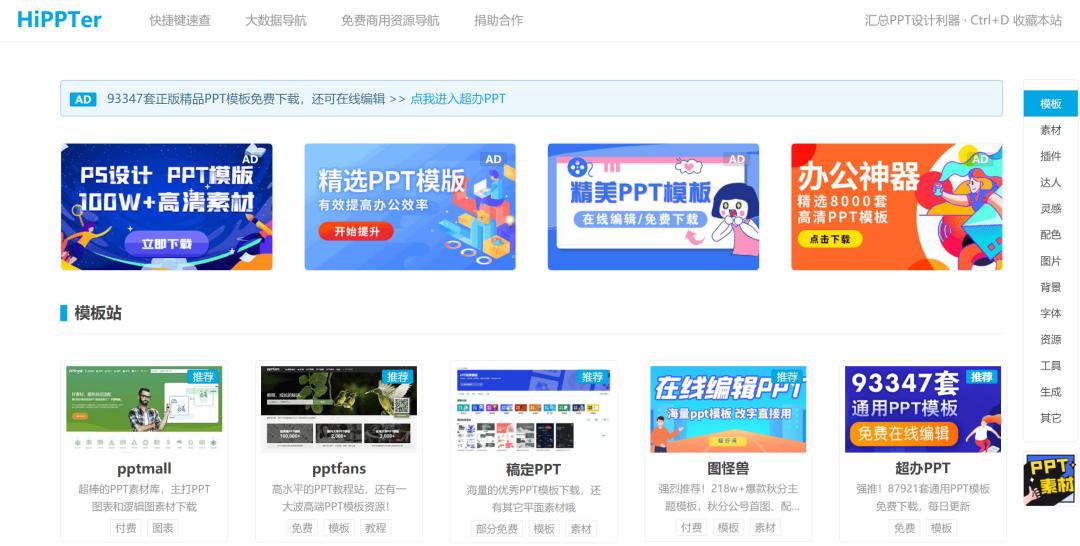Open 精美PPT模板 banner ad

pyautogui.click(x=653, y=207)
